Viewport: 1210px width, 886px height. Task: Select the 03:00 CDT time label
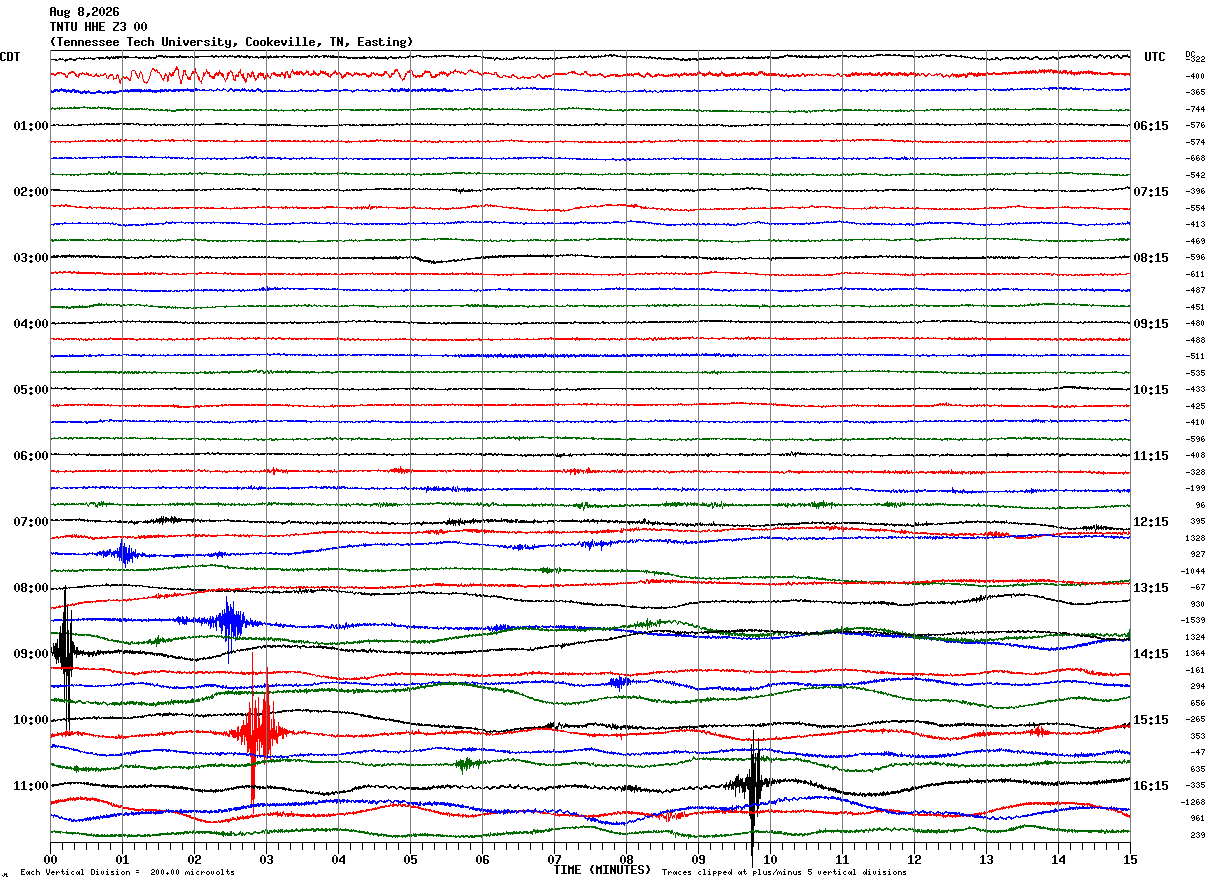[31, 258]
